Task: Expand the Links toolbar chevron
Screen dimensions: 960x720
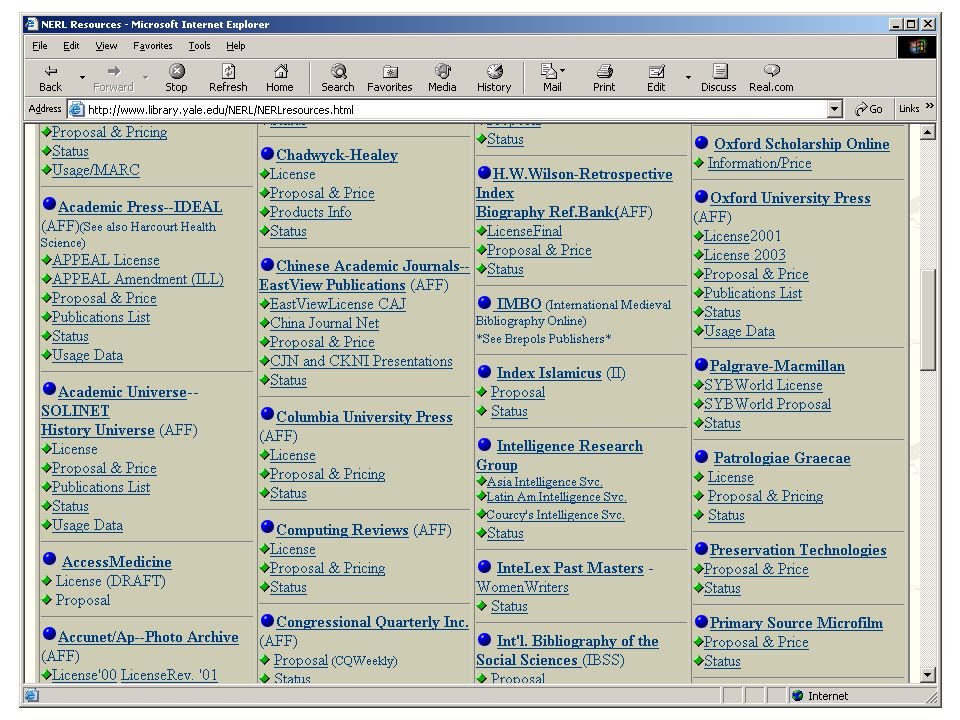Action: (x=930, y=106)
